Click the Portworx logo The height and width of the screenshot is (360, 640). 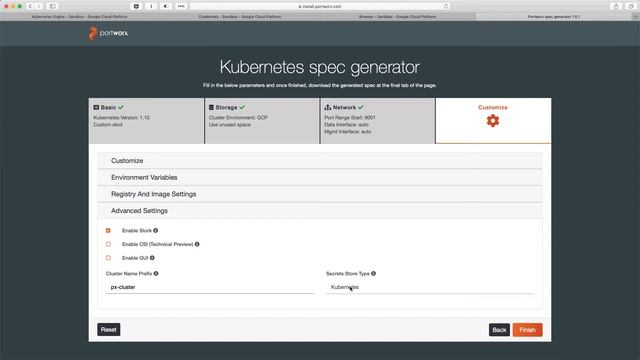(108, 33)
